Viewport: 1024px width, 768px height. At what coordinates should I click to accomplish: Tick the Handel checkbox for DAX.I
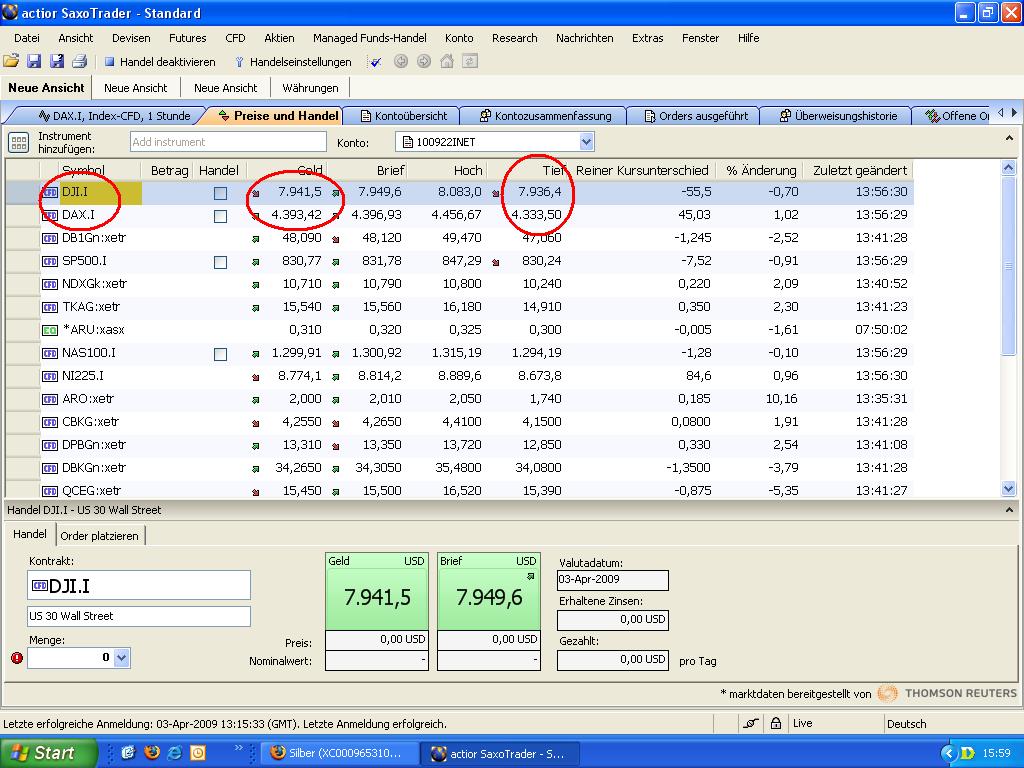point(221,216)
